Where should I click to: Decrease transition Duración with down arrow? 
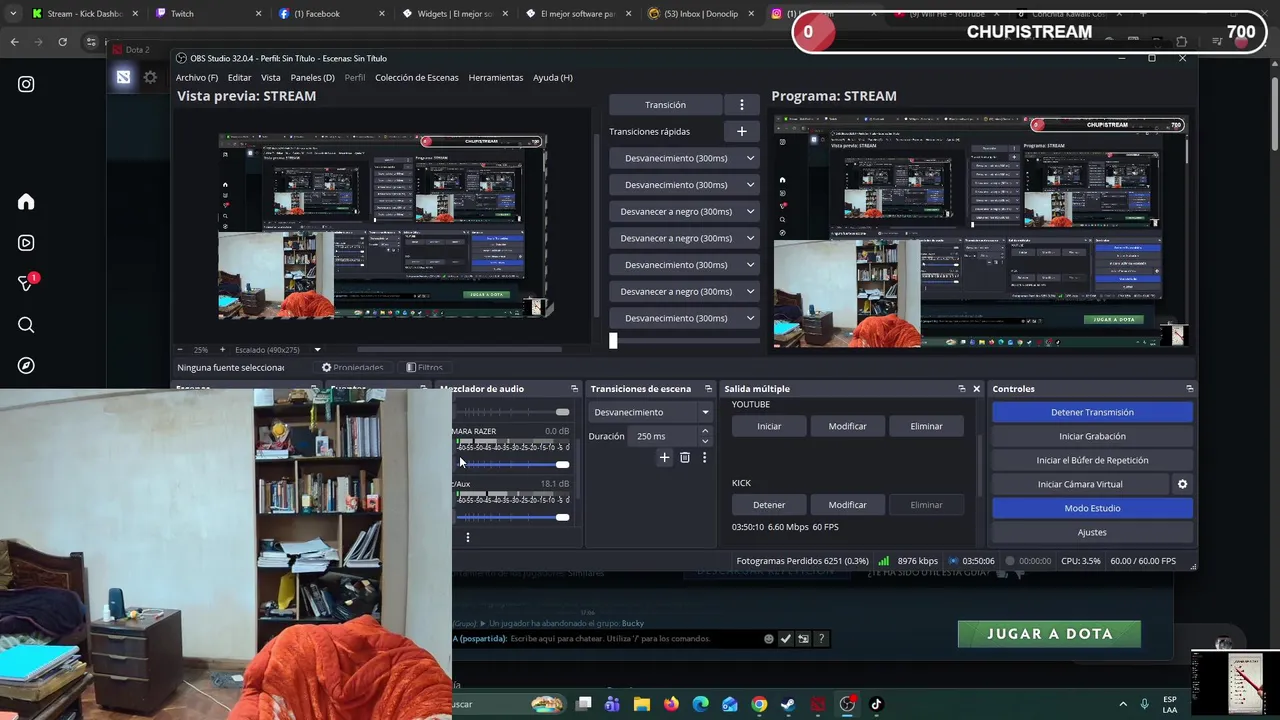pyautogui.click(x=705, y=441)
